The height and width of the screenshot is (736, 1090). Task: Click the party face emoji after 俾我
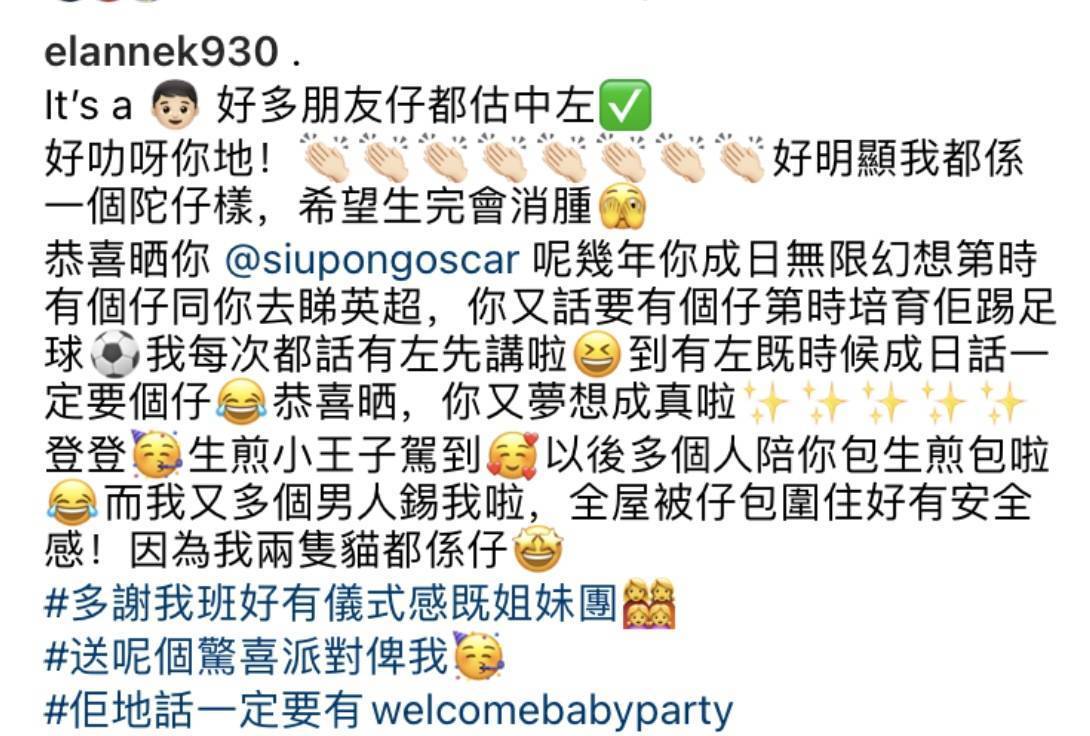pyautogui.click(x=479, y=656)
